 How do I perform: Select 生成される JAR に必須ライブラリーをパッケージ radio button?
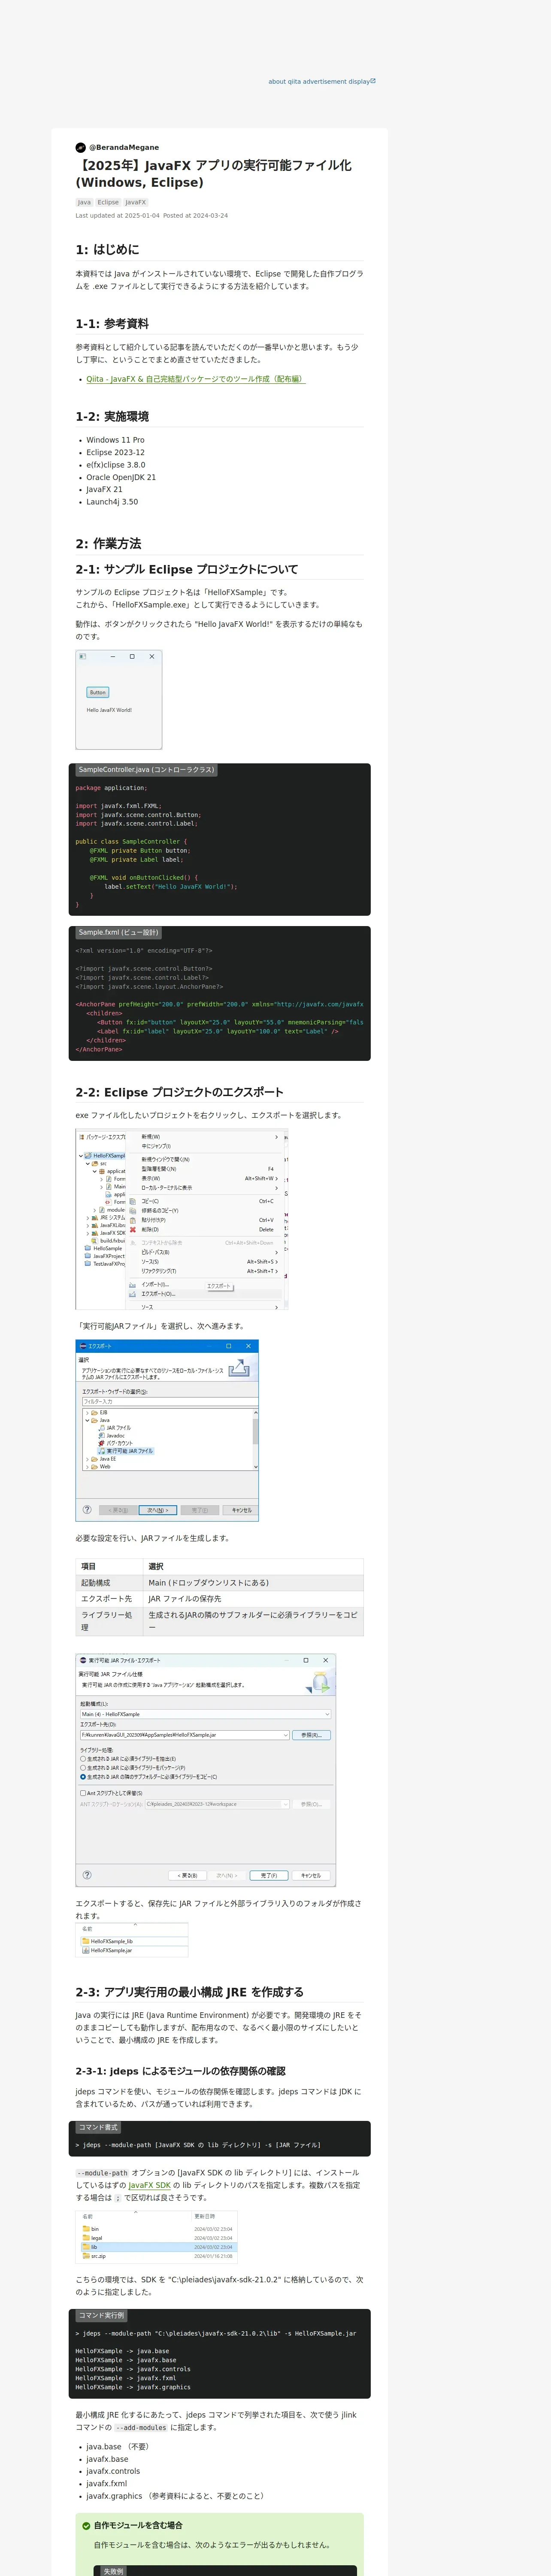click(x=83, y=1768)
